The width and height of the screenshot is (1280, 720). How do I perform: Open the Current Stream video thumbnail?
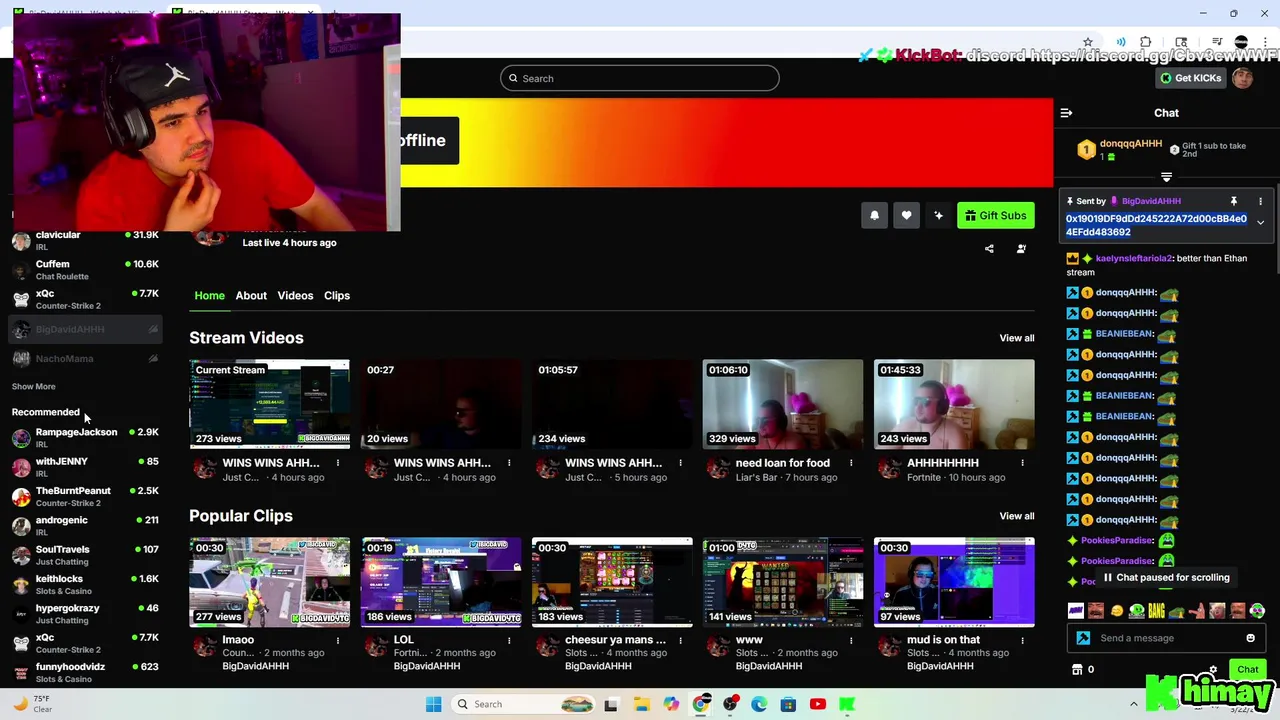[270, 404]
